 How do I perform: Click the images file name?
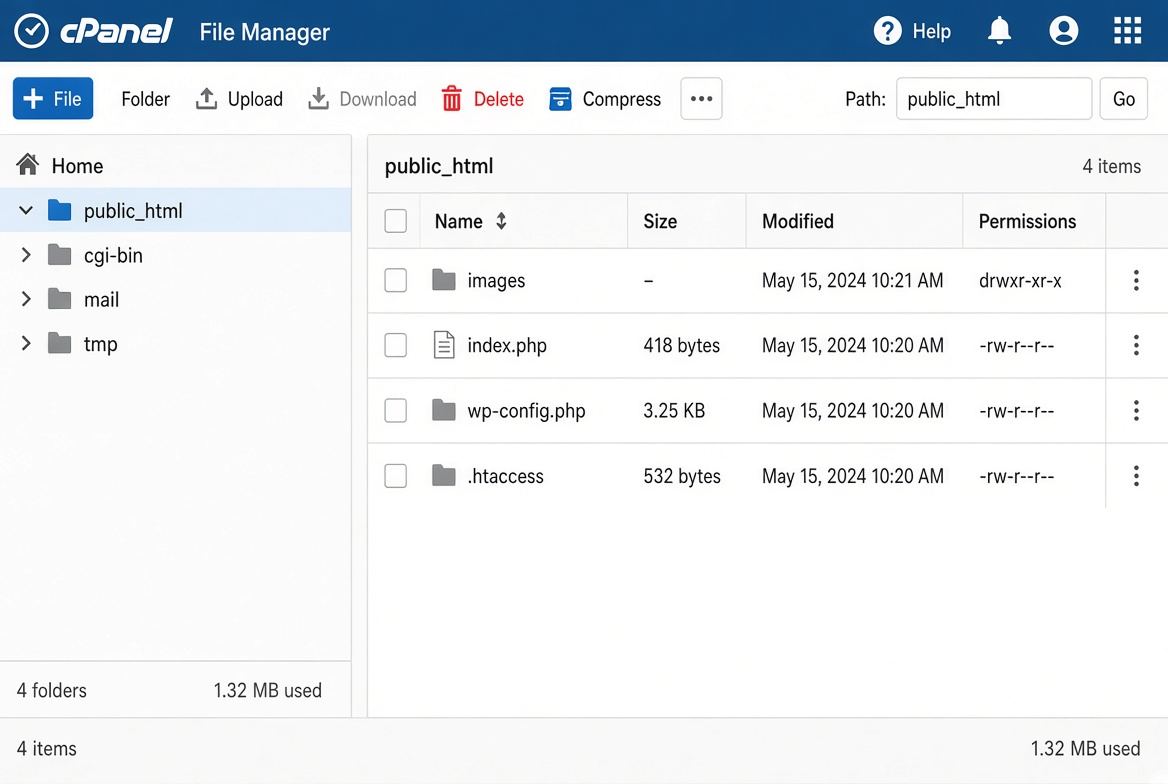[496, 281]
